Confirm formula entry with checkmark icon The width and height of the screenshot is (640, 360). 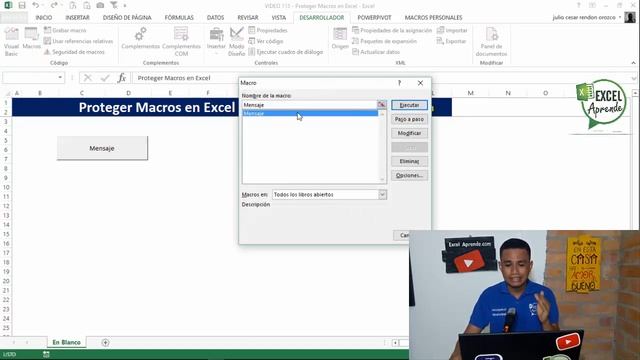(x=105, y=78)
